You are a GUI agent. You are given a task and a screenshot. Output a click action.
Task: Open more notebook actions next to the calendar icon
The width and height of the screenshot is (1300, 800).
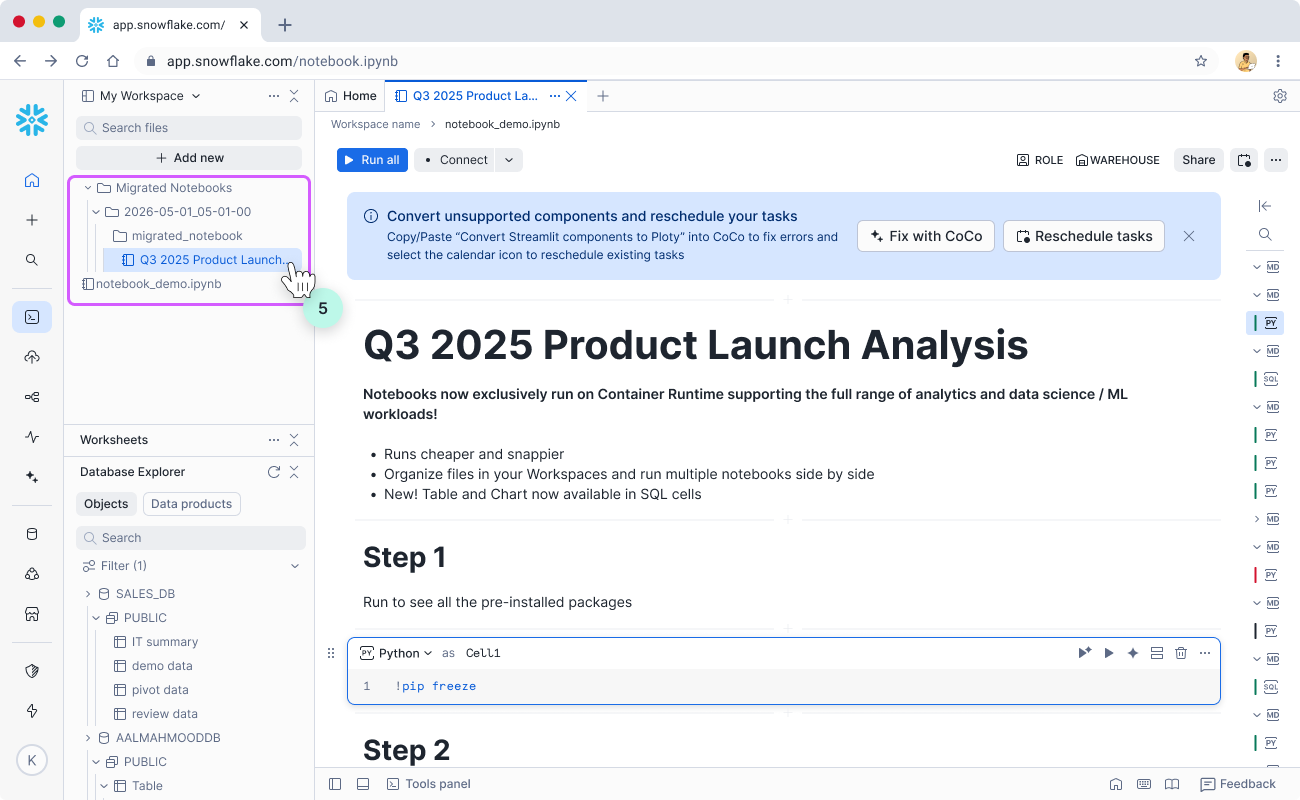1275,160
